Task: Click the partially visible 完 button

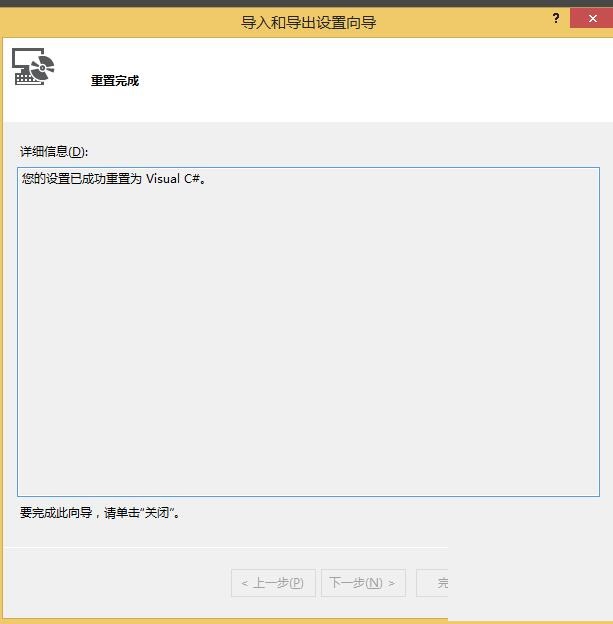Action: [432, 583]
